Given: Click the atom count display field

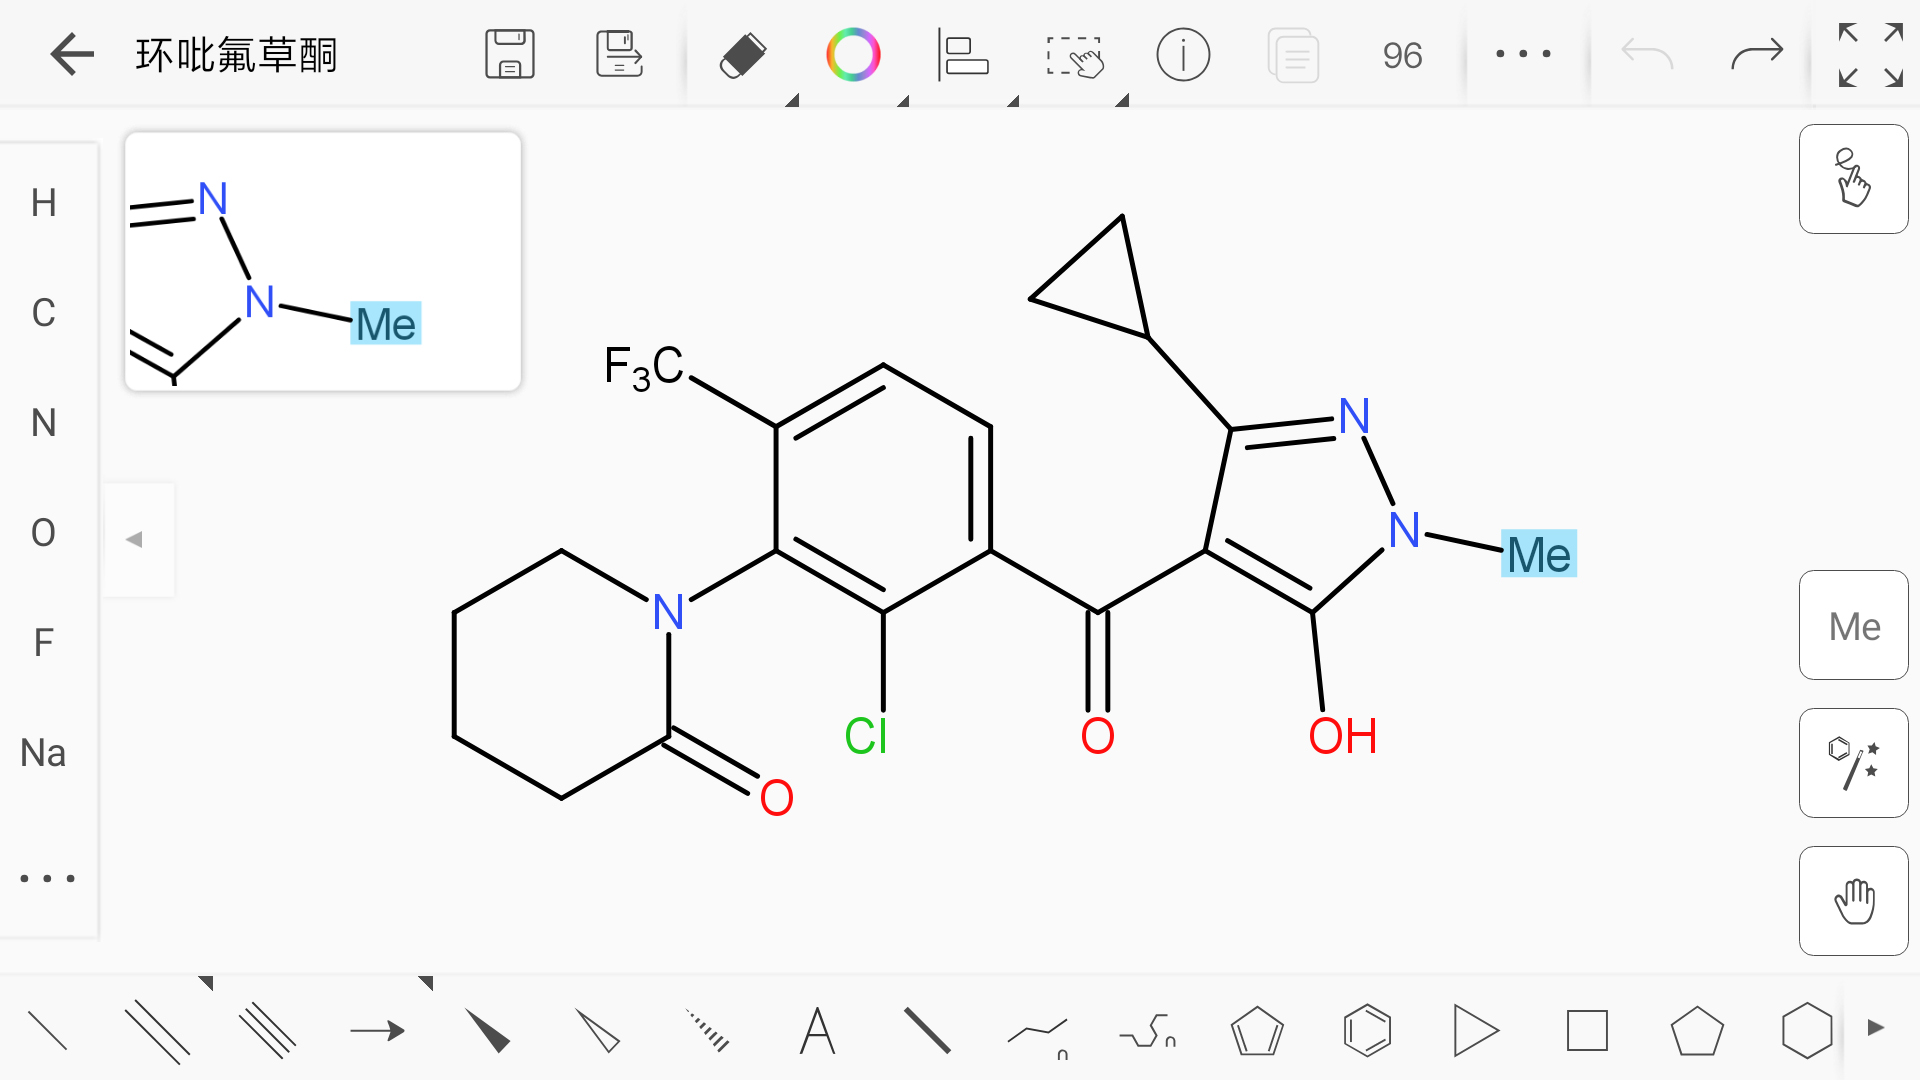Looking at the screenshot, I should tap(1402, 55).
